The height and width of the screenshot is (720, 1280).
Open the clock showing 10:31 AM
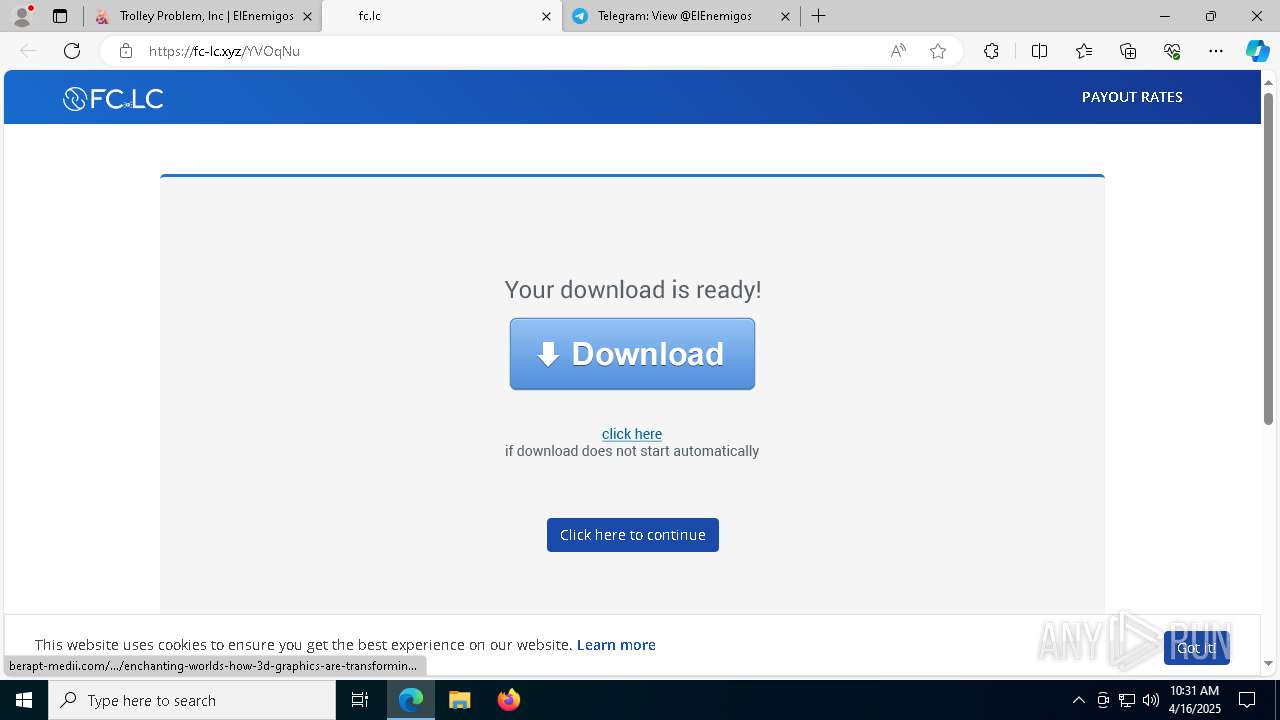pos(1195,700)
